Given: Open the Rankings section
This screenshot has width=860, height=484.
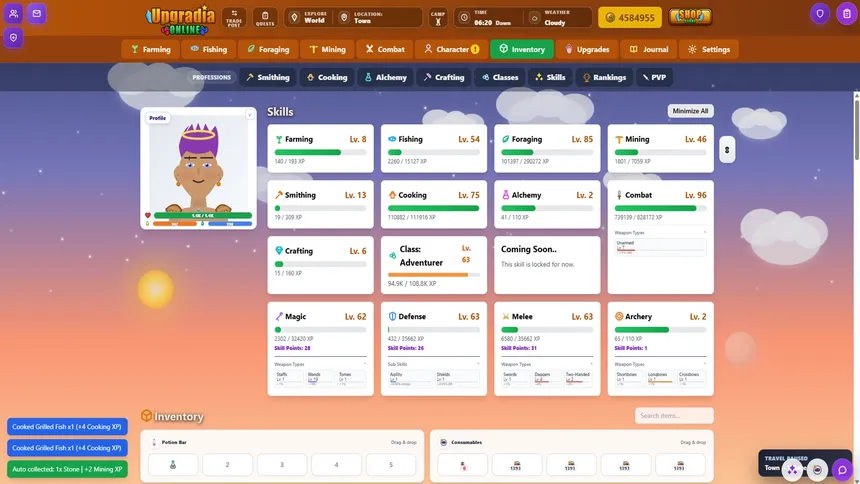Looking at the screenshot, I should click(604, 77).
